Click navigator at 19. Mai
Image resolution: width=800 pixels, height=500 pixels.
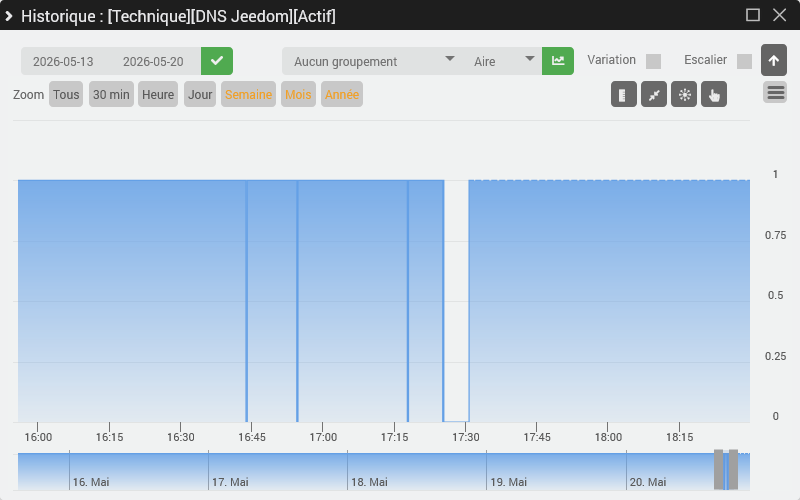(509, 482)
